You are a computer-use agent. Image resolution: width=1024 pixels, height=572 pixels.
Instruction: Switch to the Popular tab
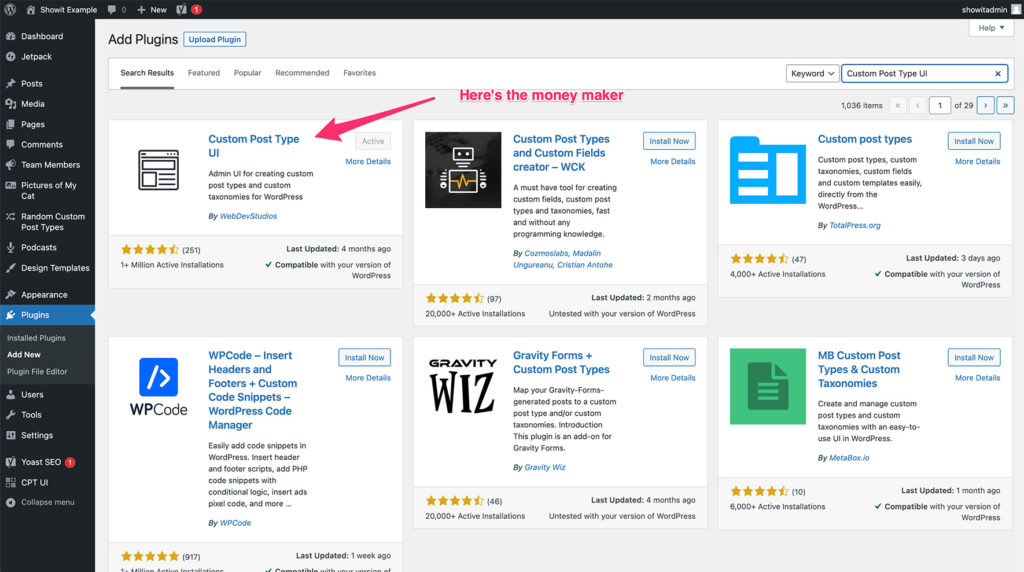pyautogui.click(x=247, y=73)
